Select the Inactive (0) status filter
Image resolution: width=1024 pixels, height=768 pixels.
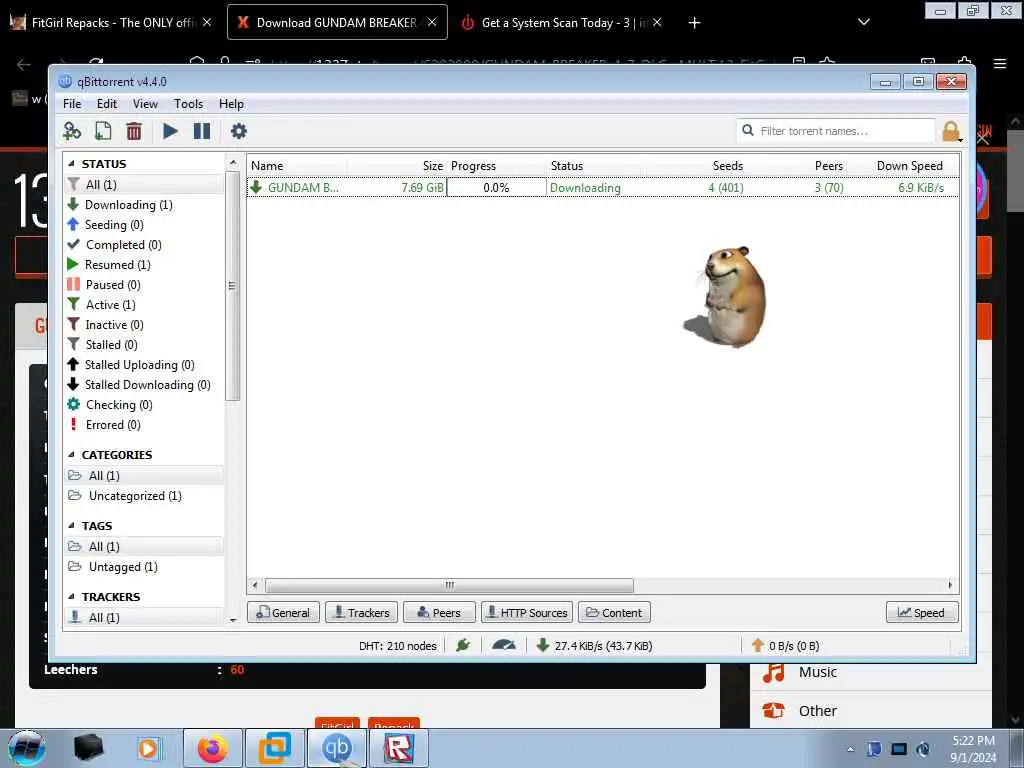coord(144,325)
